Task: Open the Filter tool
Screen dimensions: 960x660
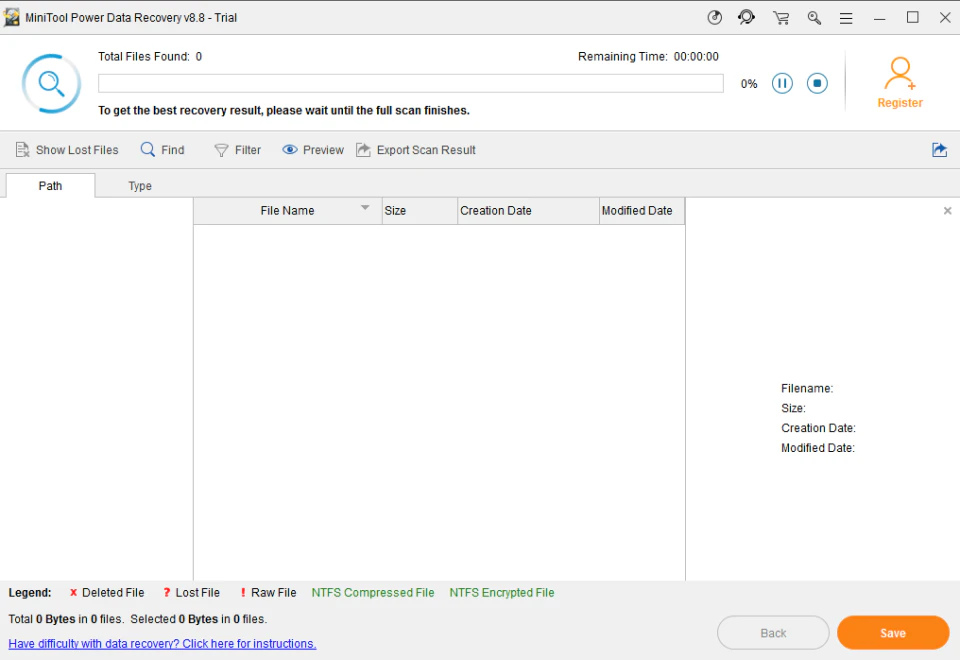Action: pos(238,149)
